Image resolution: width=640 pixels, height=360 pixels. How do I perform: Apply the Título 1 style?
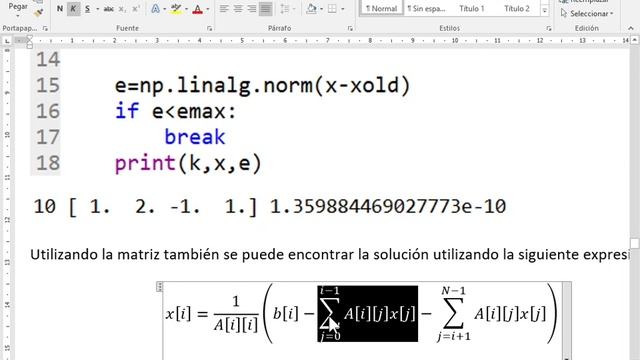471,8
